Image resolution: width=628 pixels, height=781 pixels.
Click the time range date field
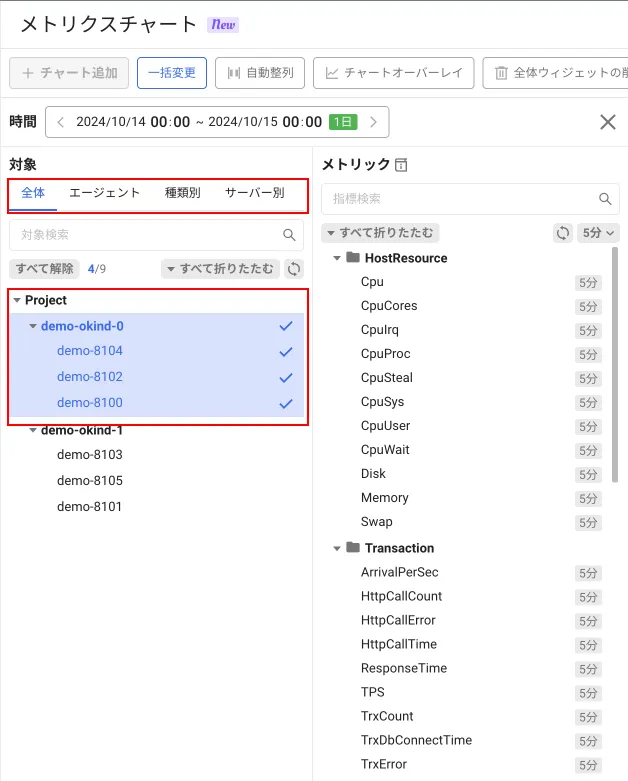(217, 122)
